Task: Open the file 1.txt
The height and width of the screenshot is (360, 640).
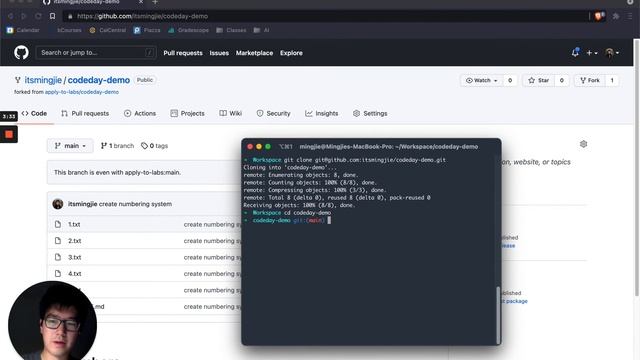Action: 74,224
